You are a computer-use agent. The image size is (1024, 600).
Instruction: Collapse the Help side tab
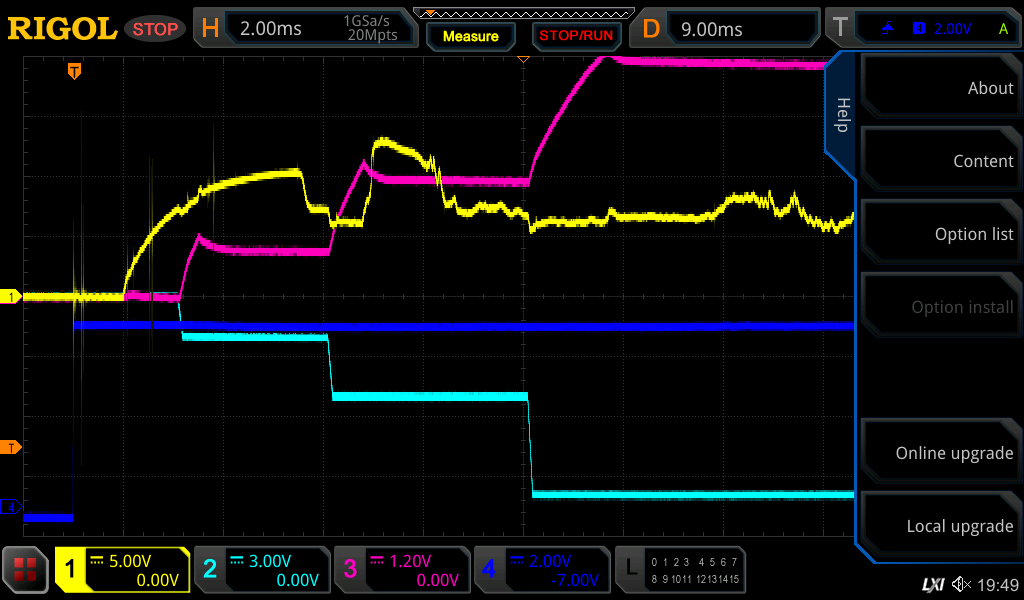point(841,115)
